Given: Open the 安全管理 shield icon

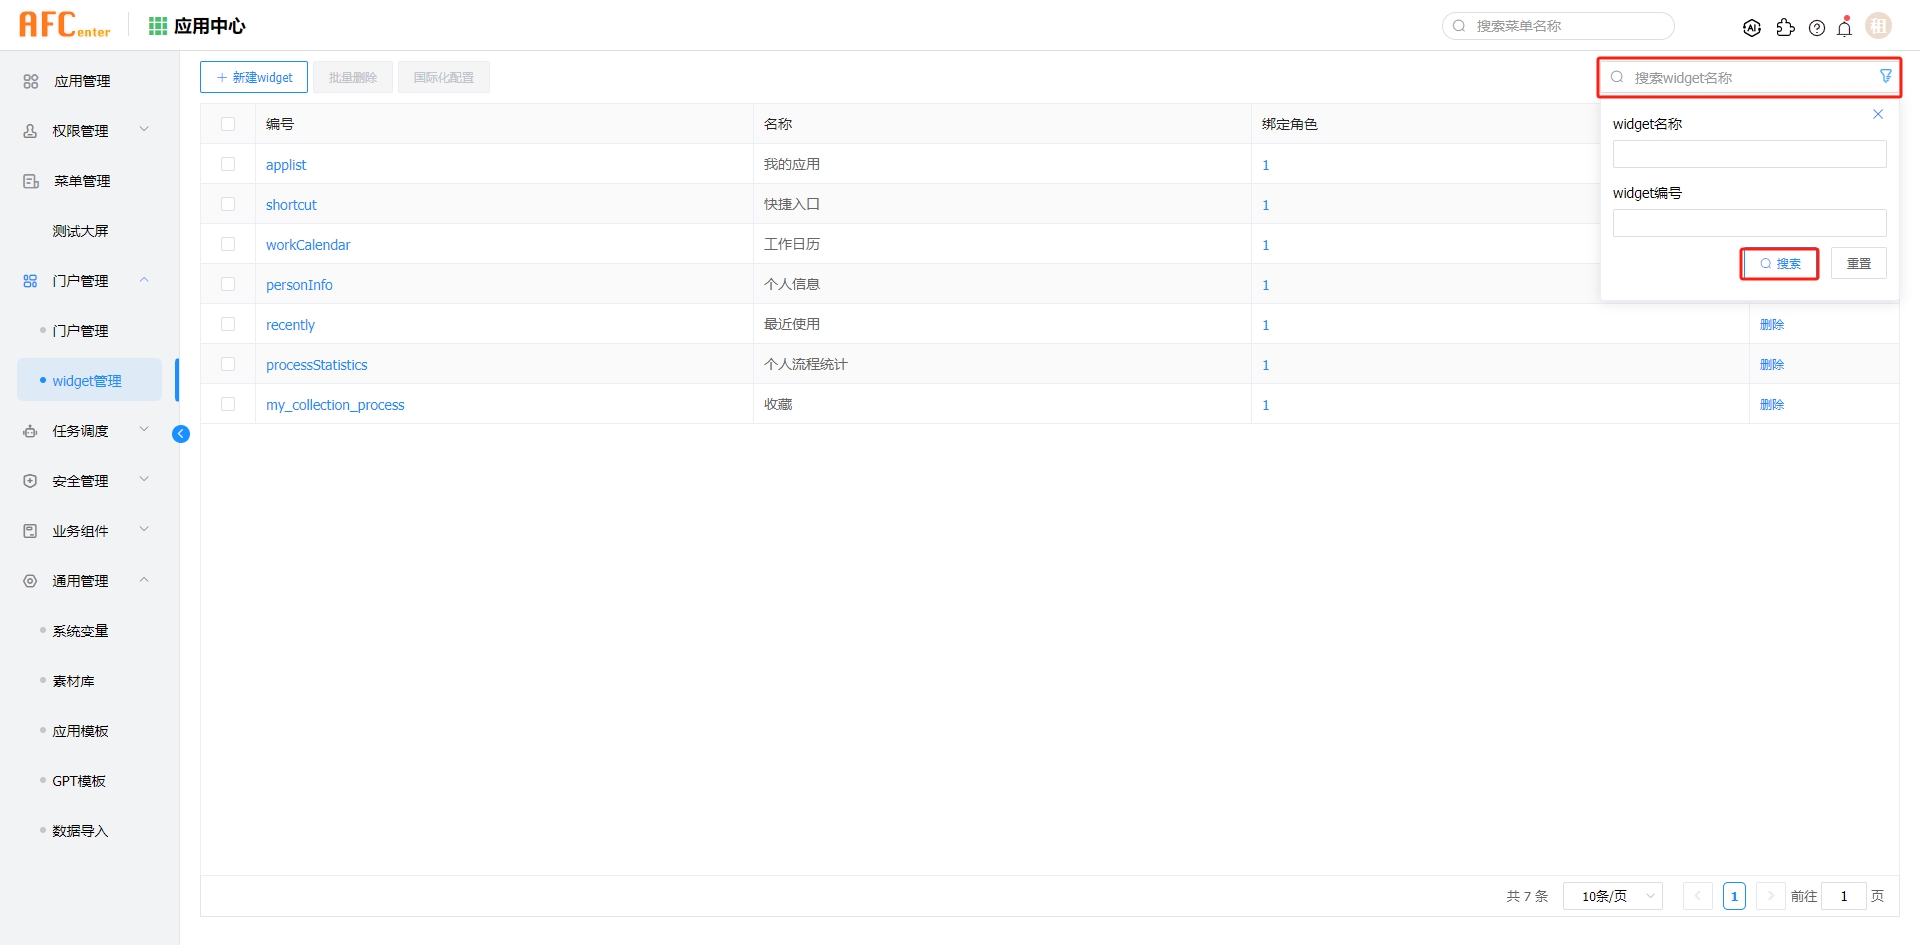Looking at the screenshot, I should point(29,481).
